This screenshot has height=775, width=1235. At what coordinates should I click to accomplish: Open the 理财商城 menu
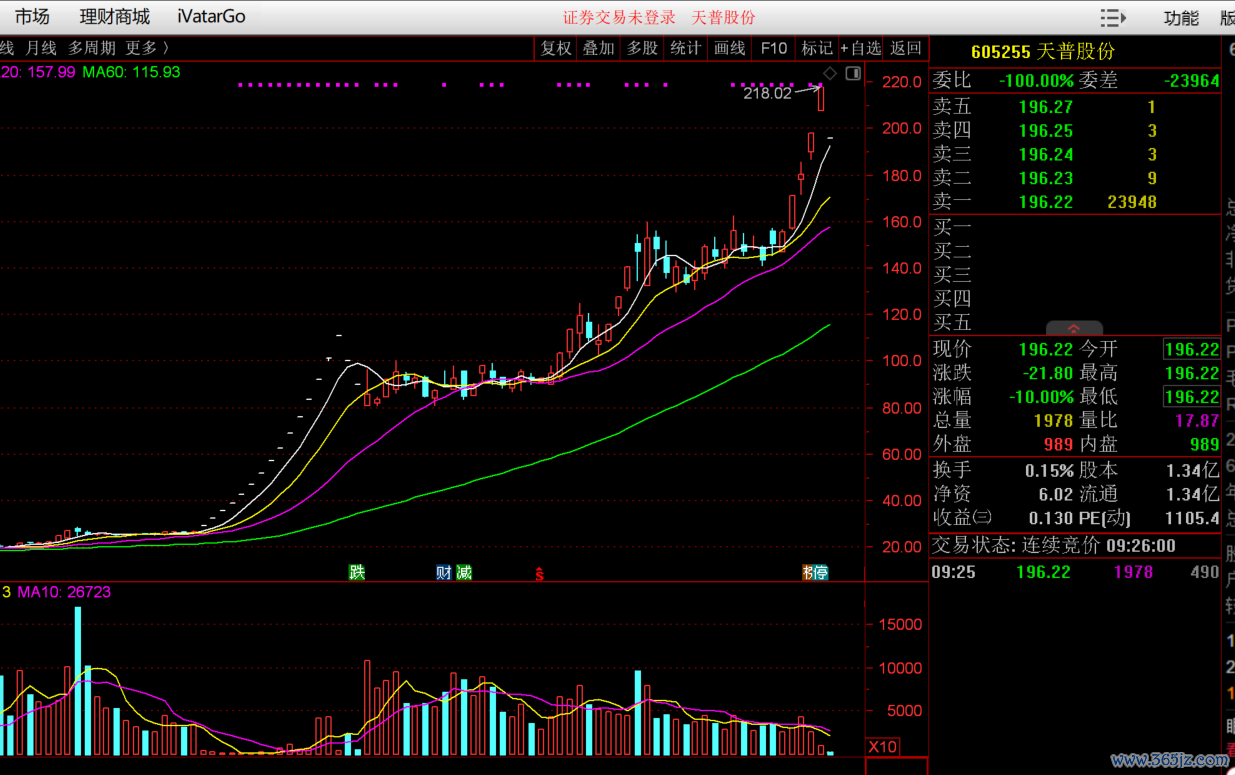tap(115, 17)
